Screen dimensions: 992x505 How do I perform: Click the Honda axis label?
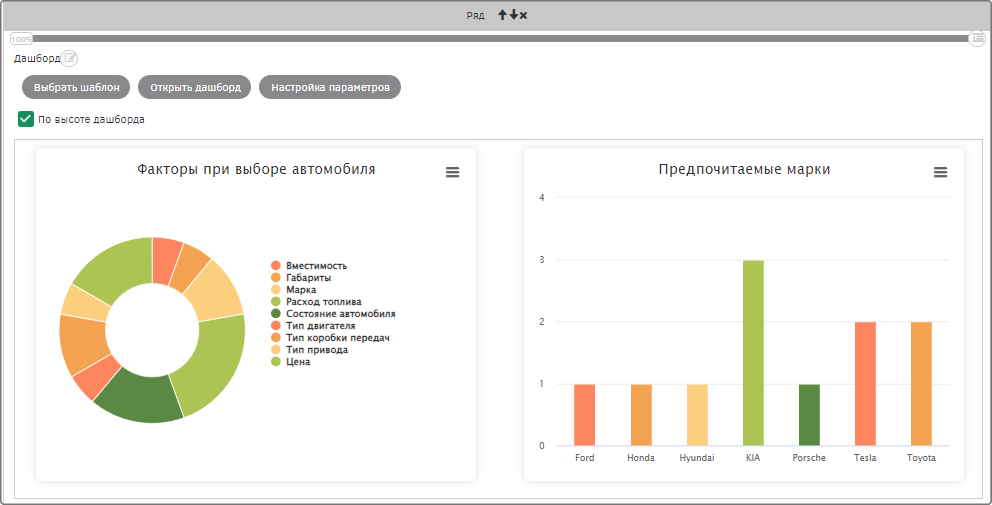click(641, 458)
